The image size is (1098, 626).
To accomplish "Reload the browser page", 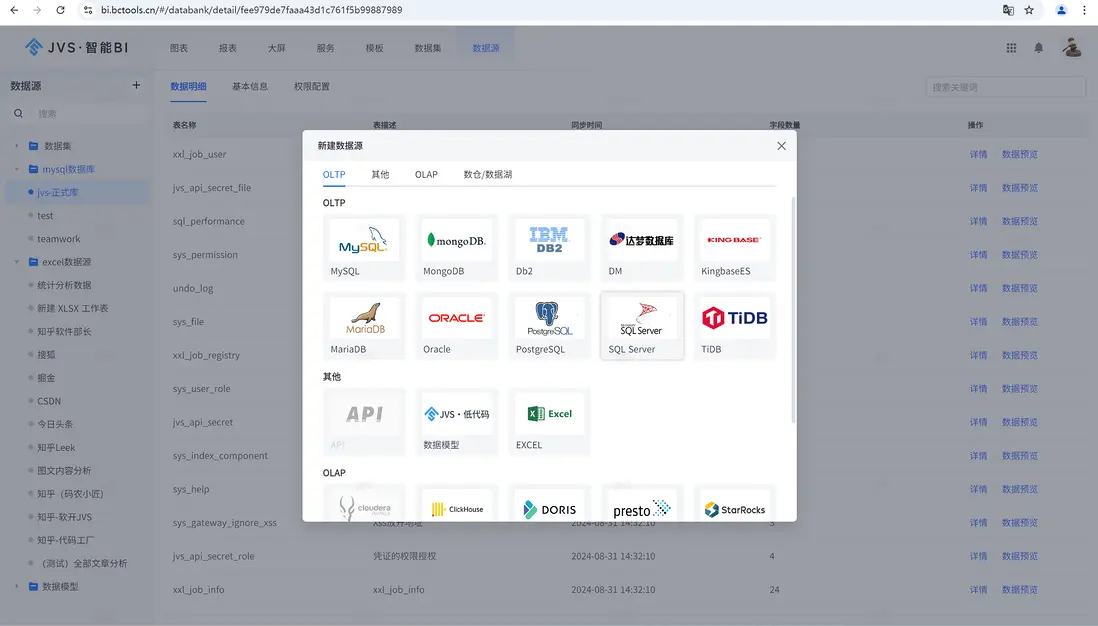I will click(x=60, y=10).
